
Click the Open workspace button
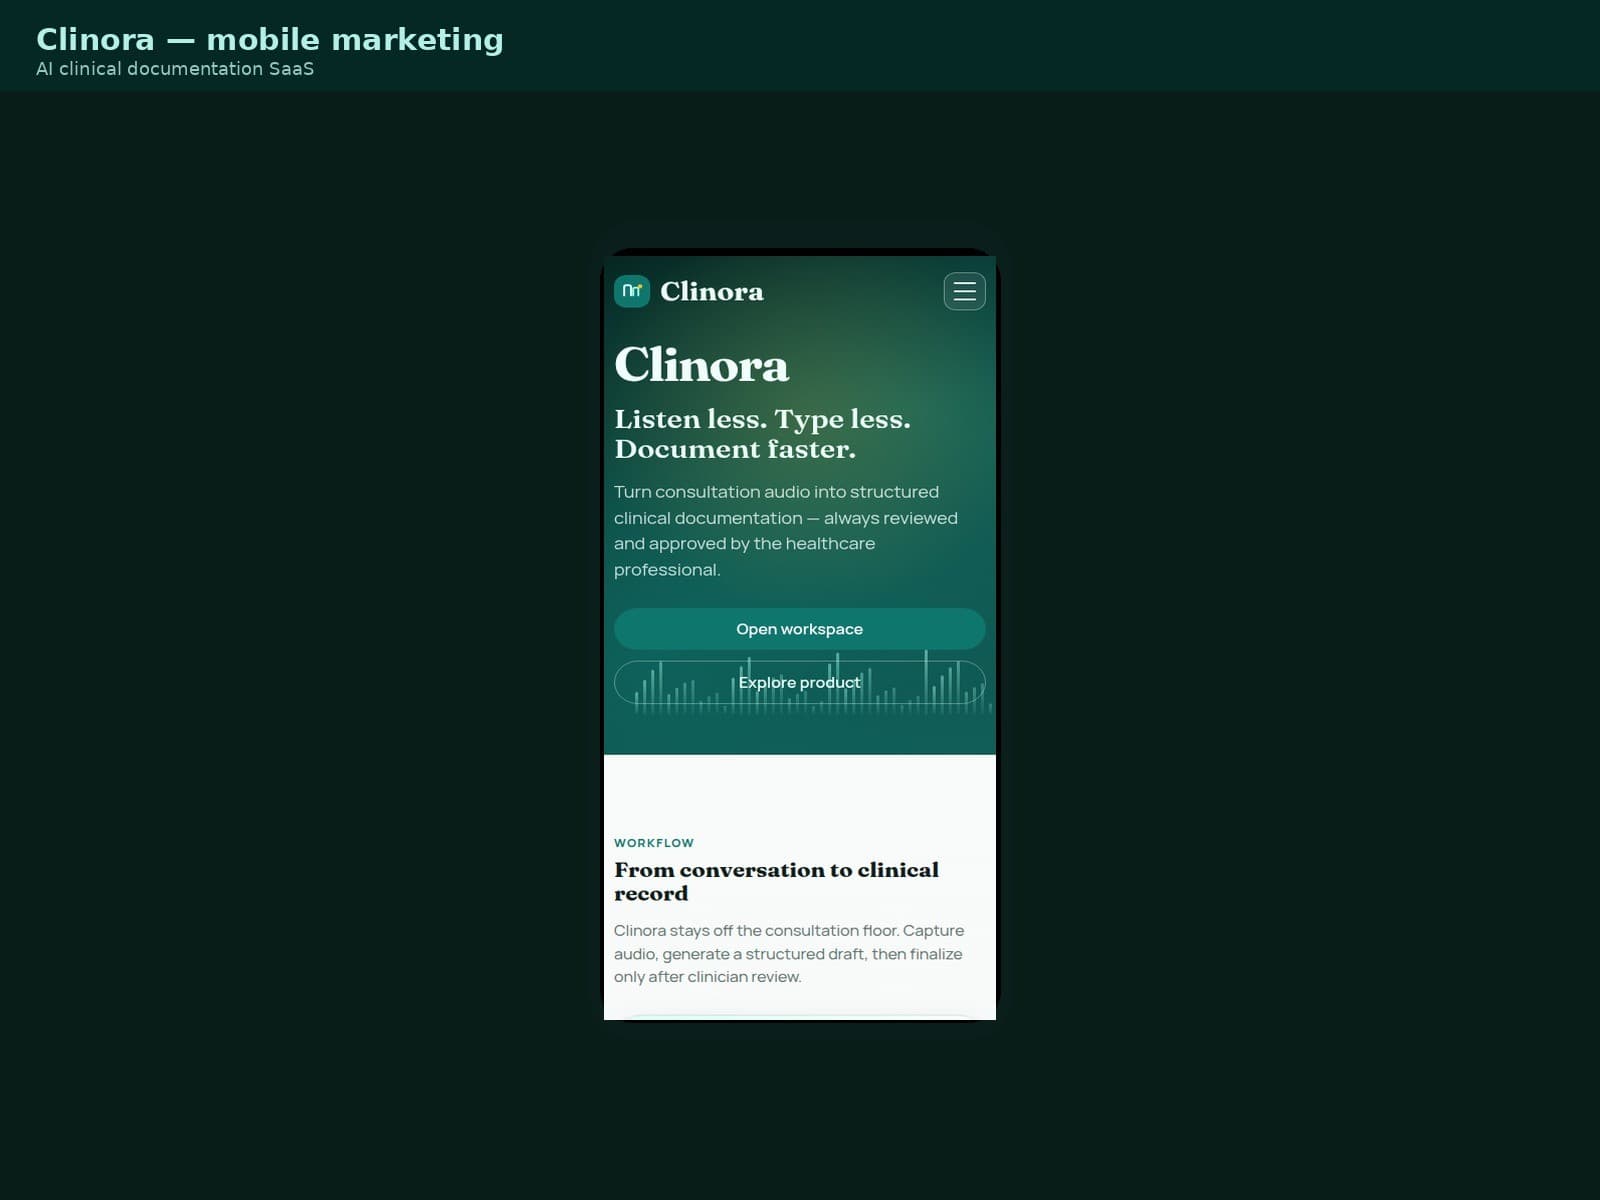click(x=799, y=629)
